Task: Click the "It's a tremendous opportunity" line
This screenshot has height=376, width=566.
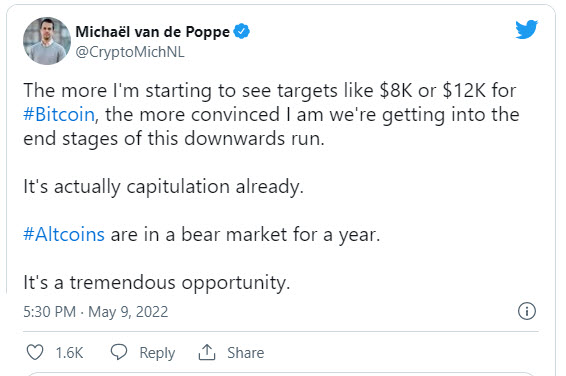Action: 157,283
